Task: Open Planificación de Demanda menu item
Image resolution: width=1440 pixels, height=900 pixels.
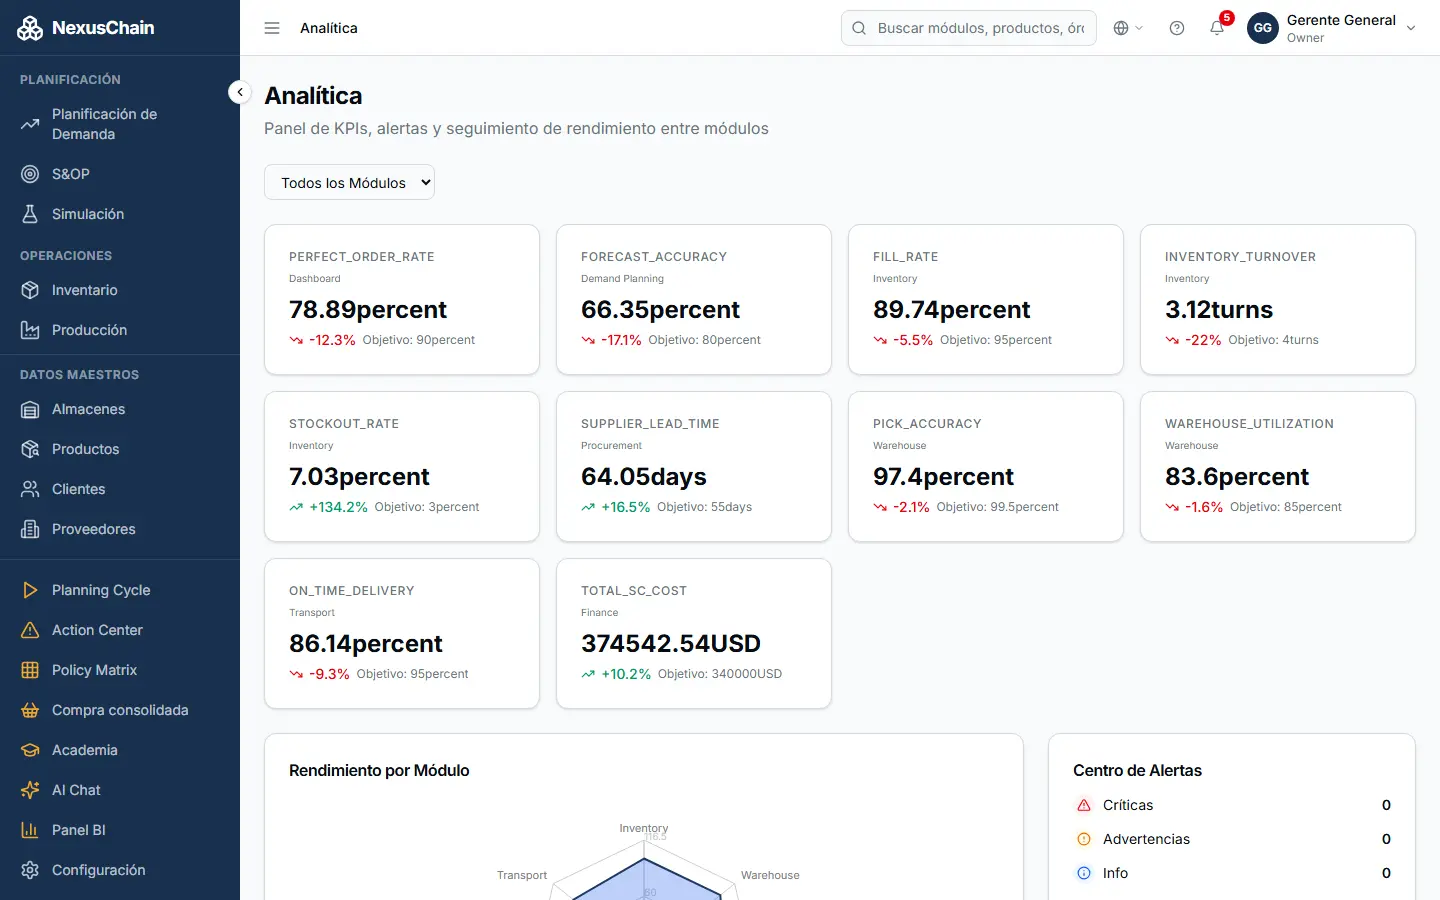Action: [x=120, y=124]
